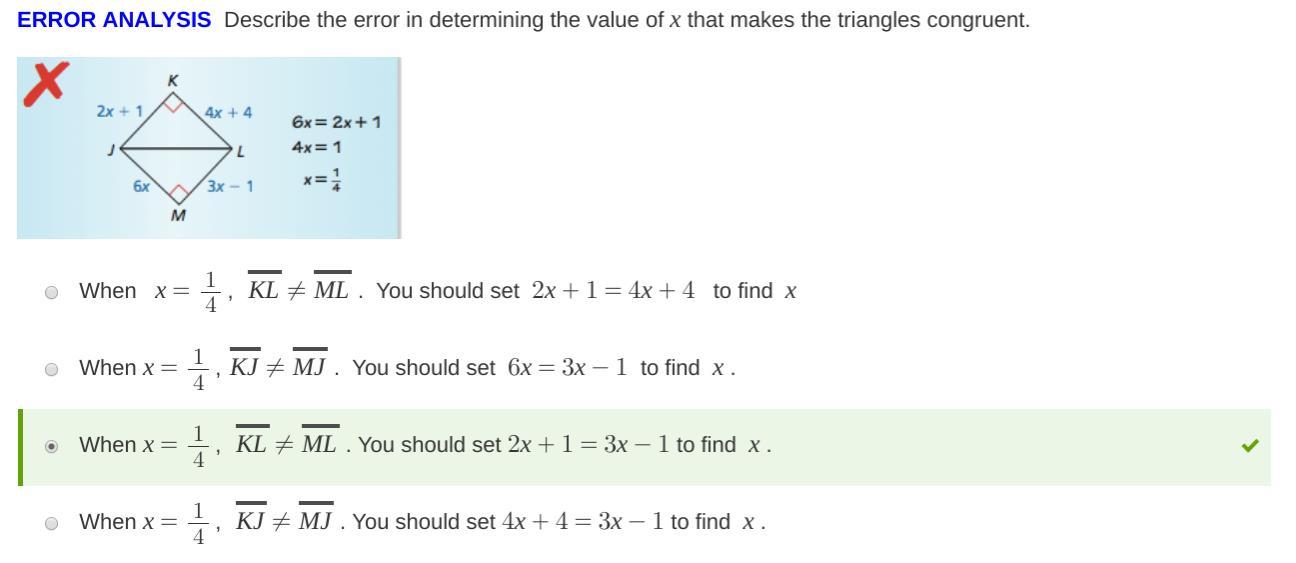Select radio button for 2x + 1 = 3x − 1 option
1296x563 pixels.
pyautogui.click(x=52, y=446)
